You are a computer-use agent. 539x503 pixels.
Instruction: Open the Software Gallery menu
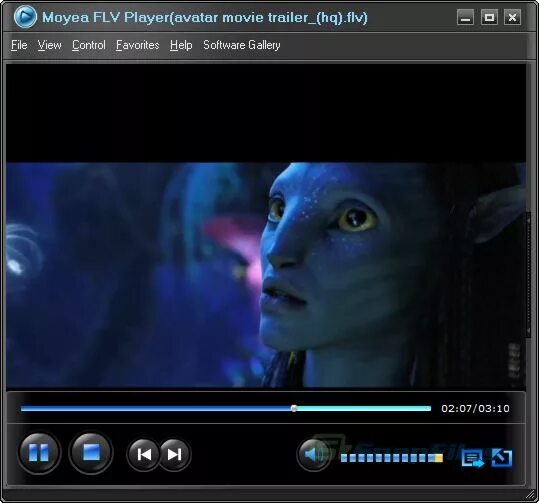pos(242,45)
